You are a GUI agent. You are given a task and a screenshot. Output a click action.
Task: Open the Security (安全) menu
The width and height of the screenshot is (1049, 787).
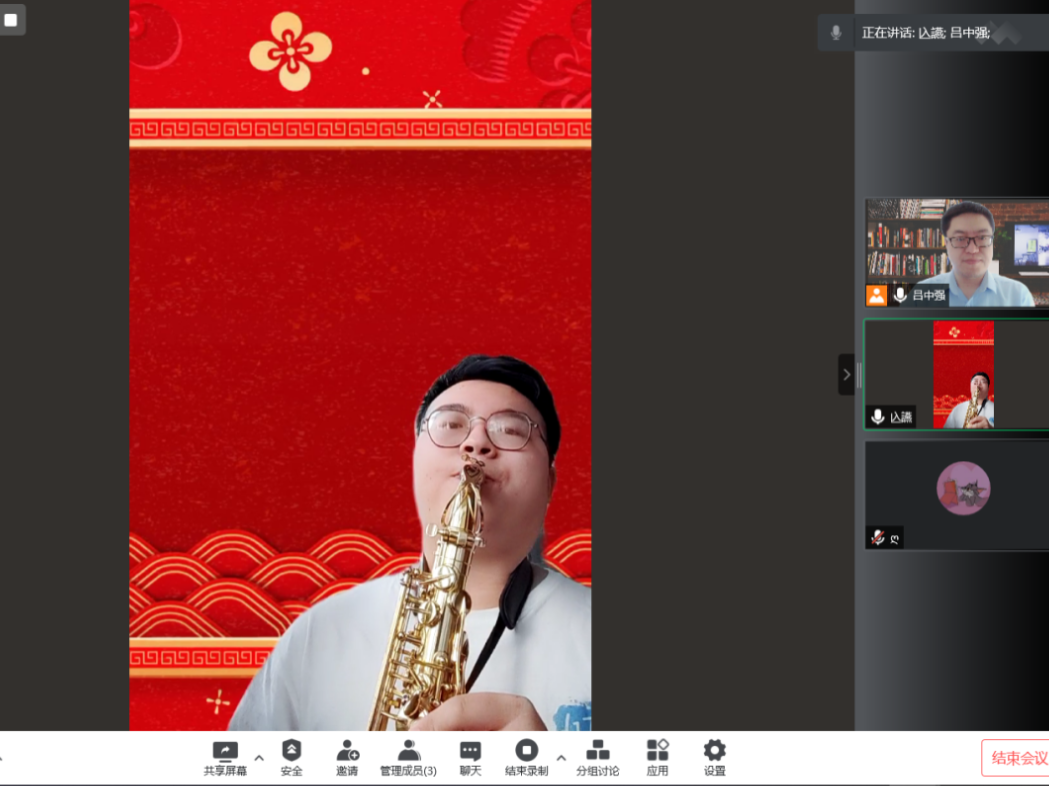pyautogui.click(x=292, y=758)
